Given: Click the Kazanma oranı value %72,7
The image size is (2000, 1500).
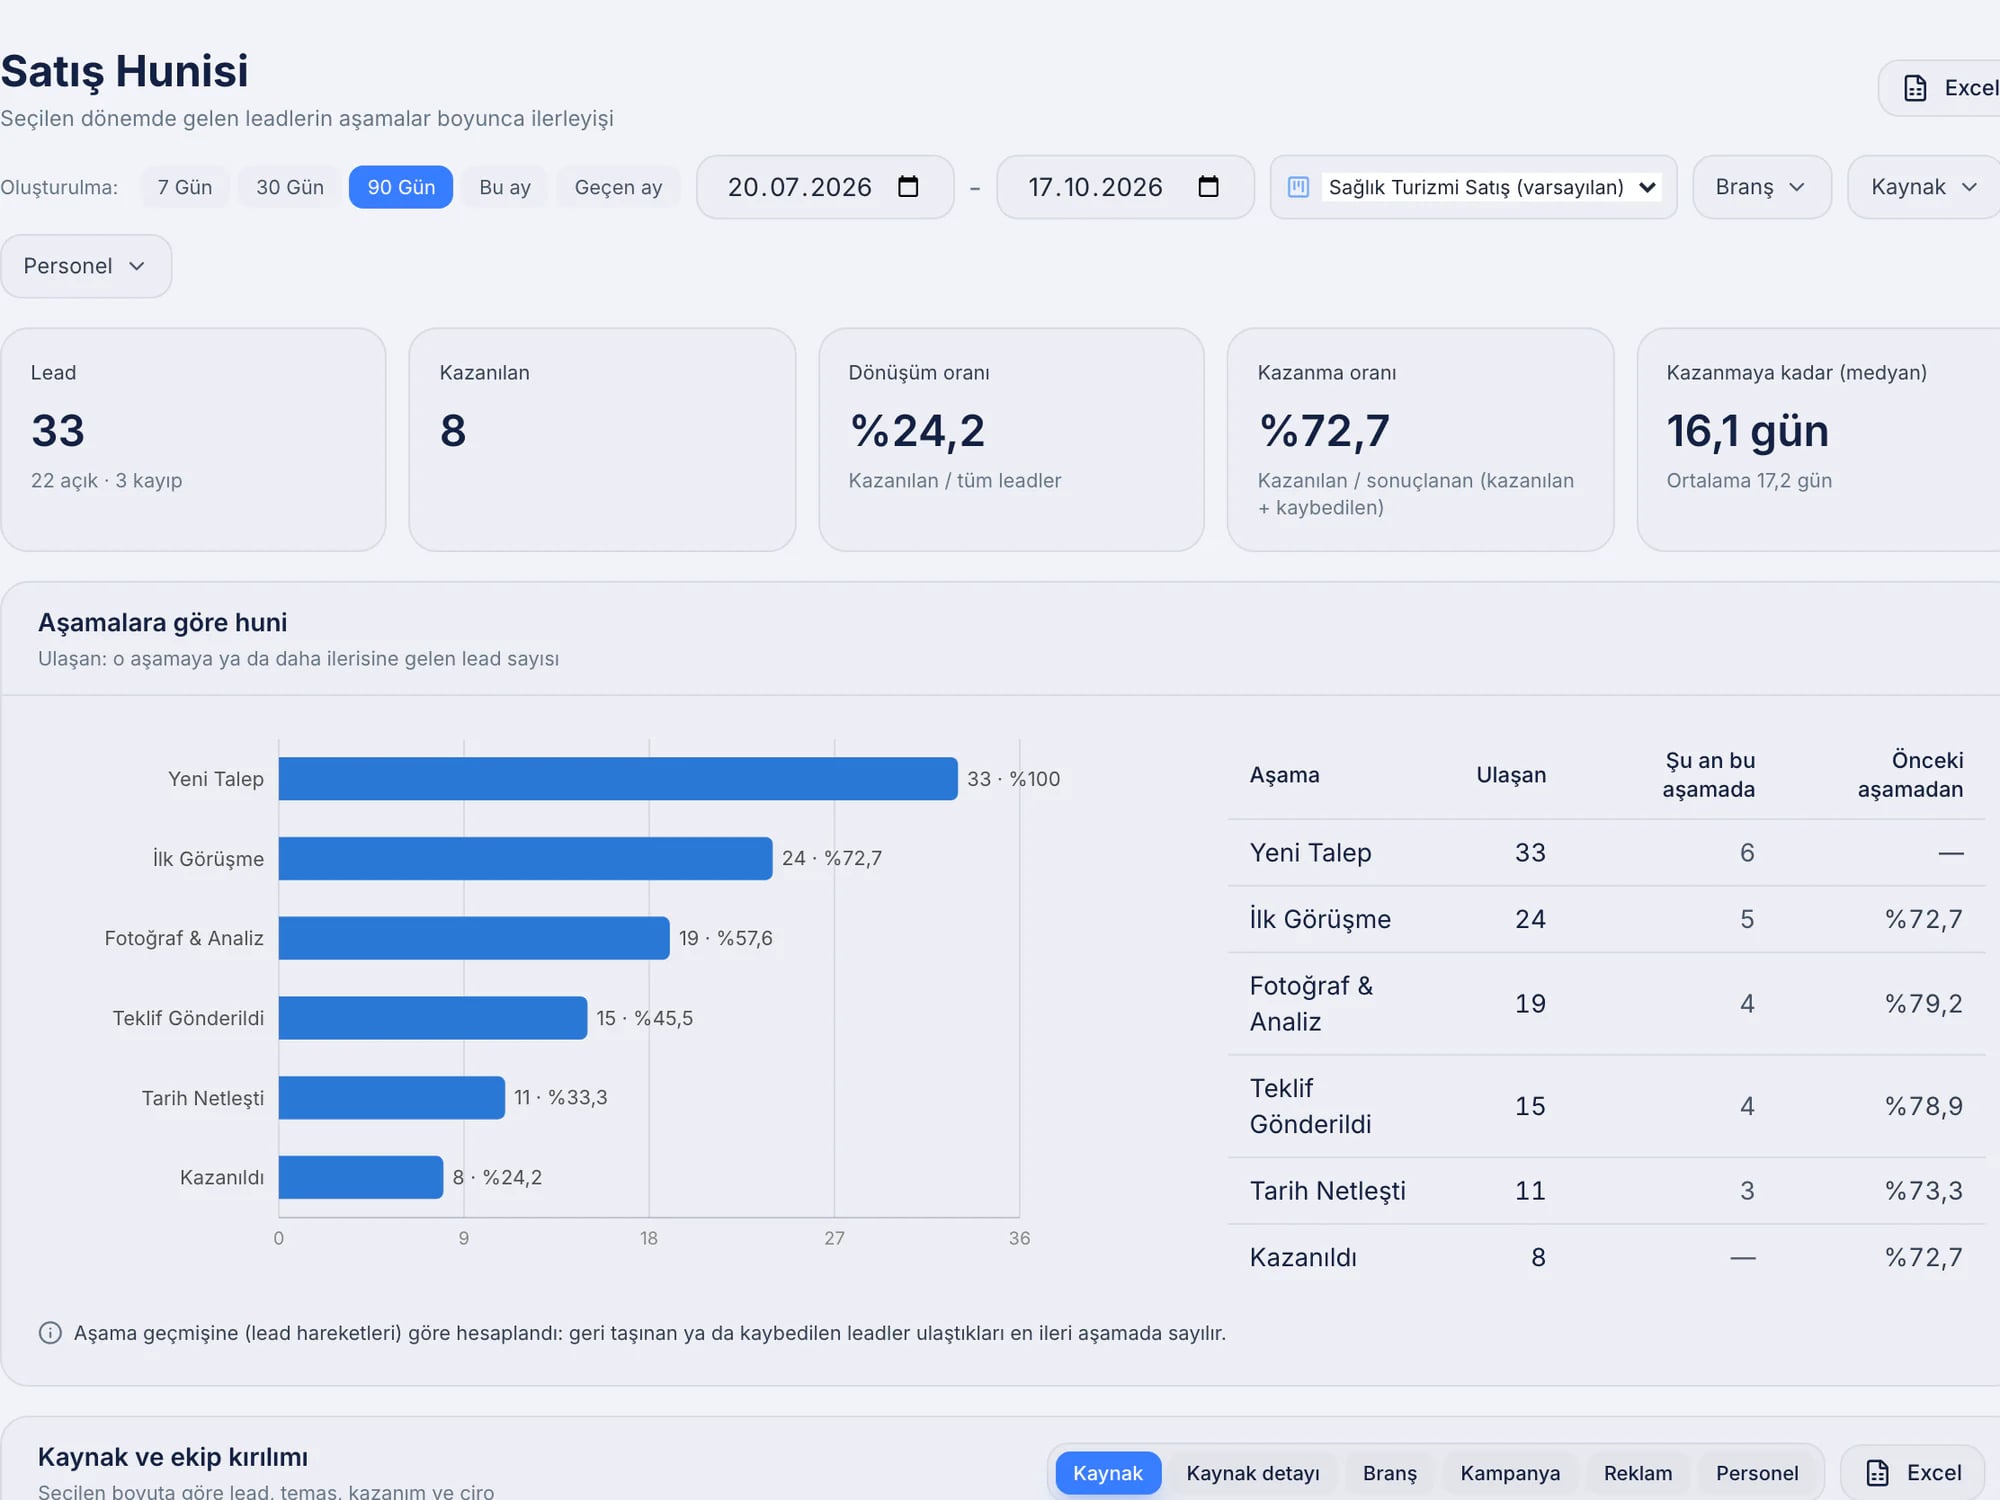Looking at the screenshot, I should tap(1324, 431).
